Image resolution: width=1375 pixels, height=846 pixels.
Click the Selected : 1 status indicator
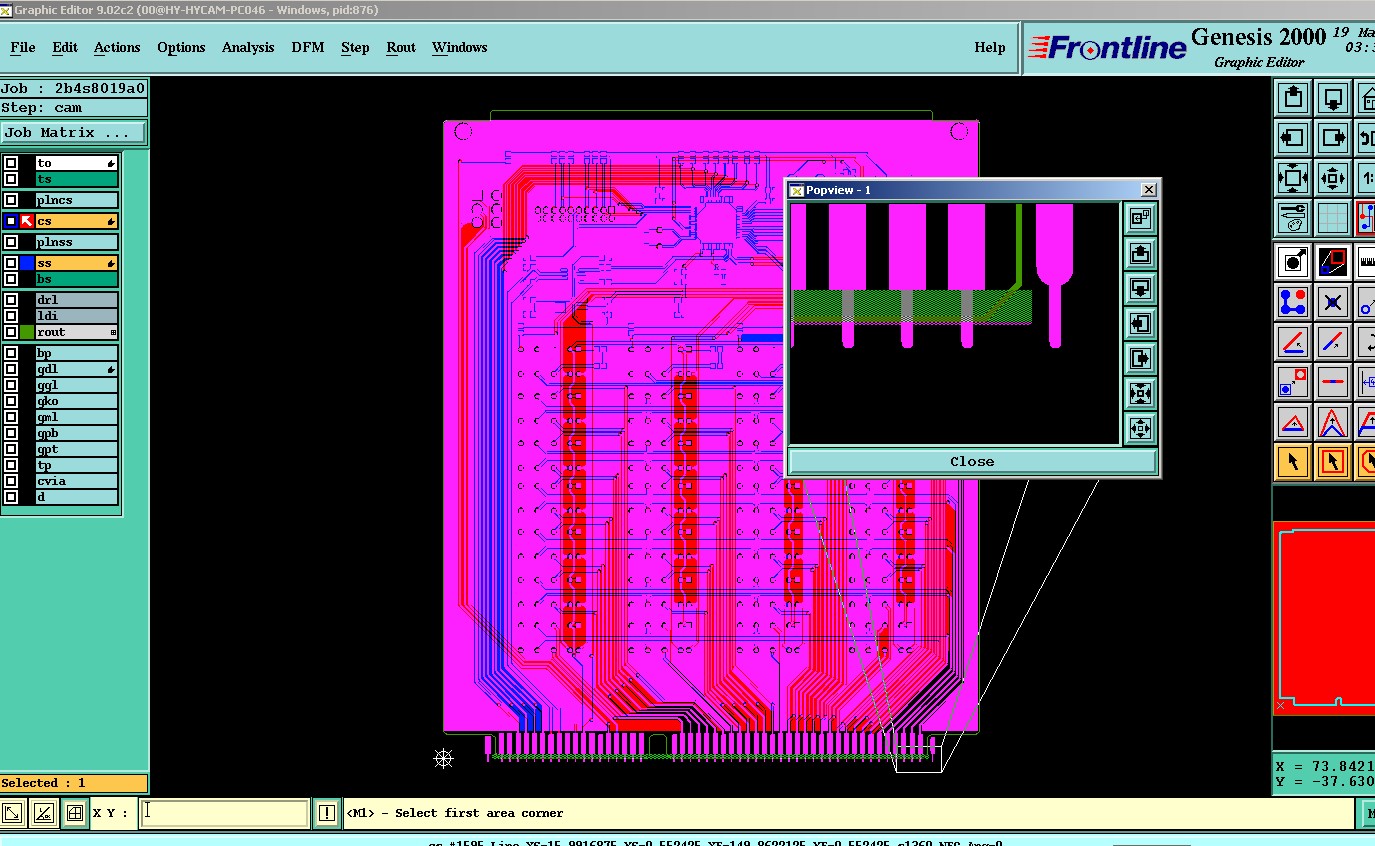(74, 783)
